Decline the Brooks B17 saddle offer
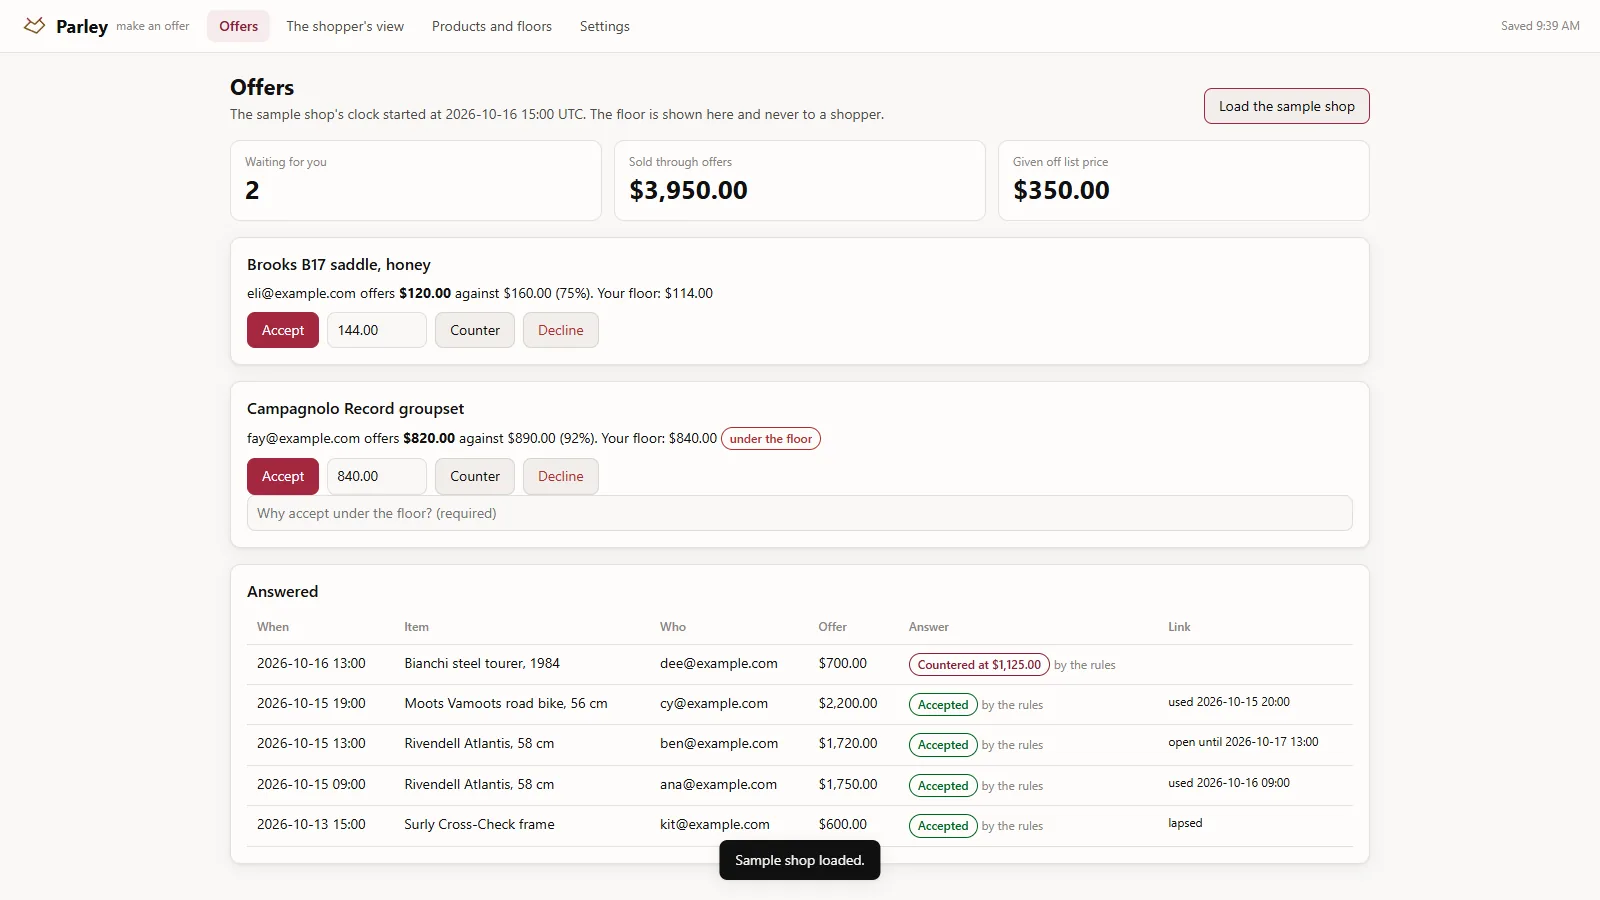The image size is (1600, 900). click(561, 330)
